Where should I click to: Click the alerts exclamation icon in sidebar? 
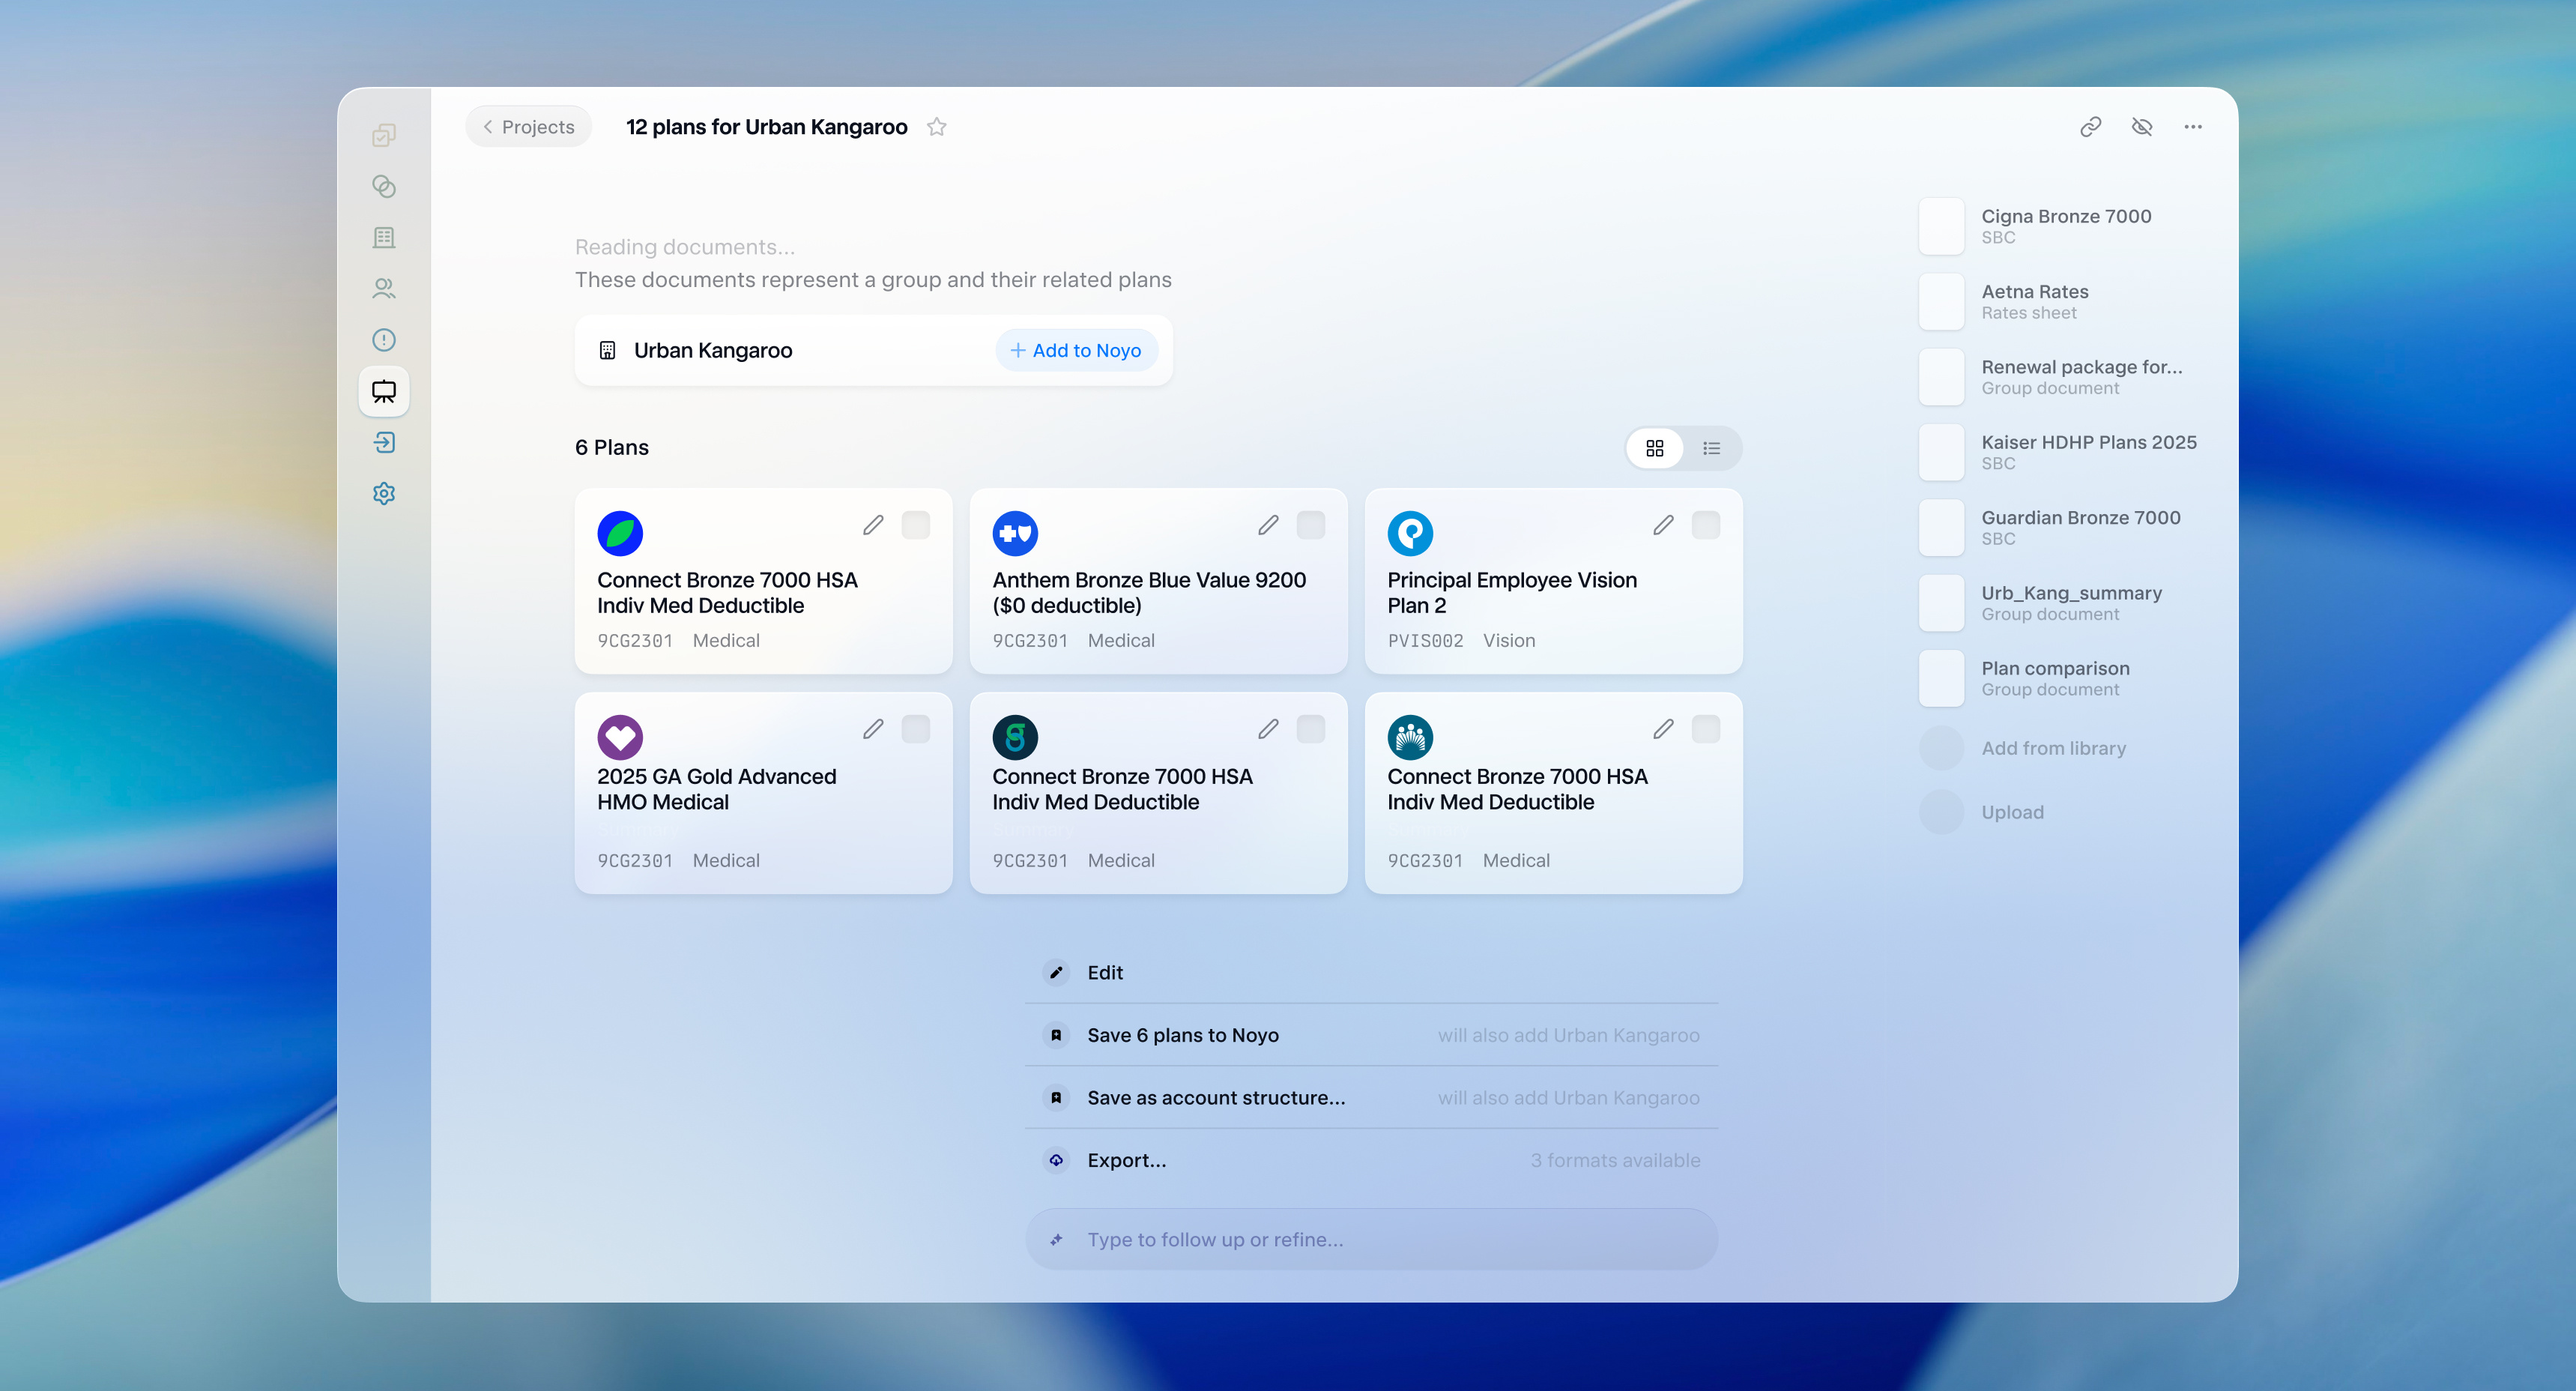coord(384,339)
